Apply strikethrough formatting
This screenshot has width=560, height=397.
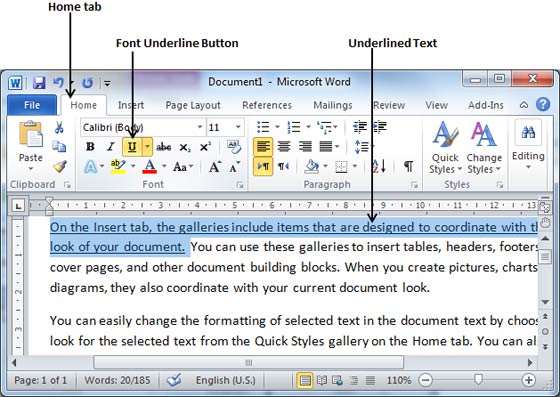pyautogui.click(x=164, y=147)
